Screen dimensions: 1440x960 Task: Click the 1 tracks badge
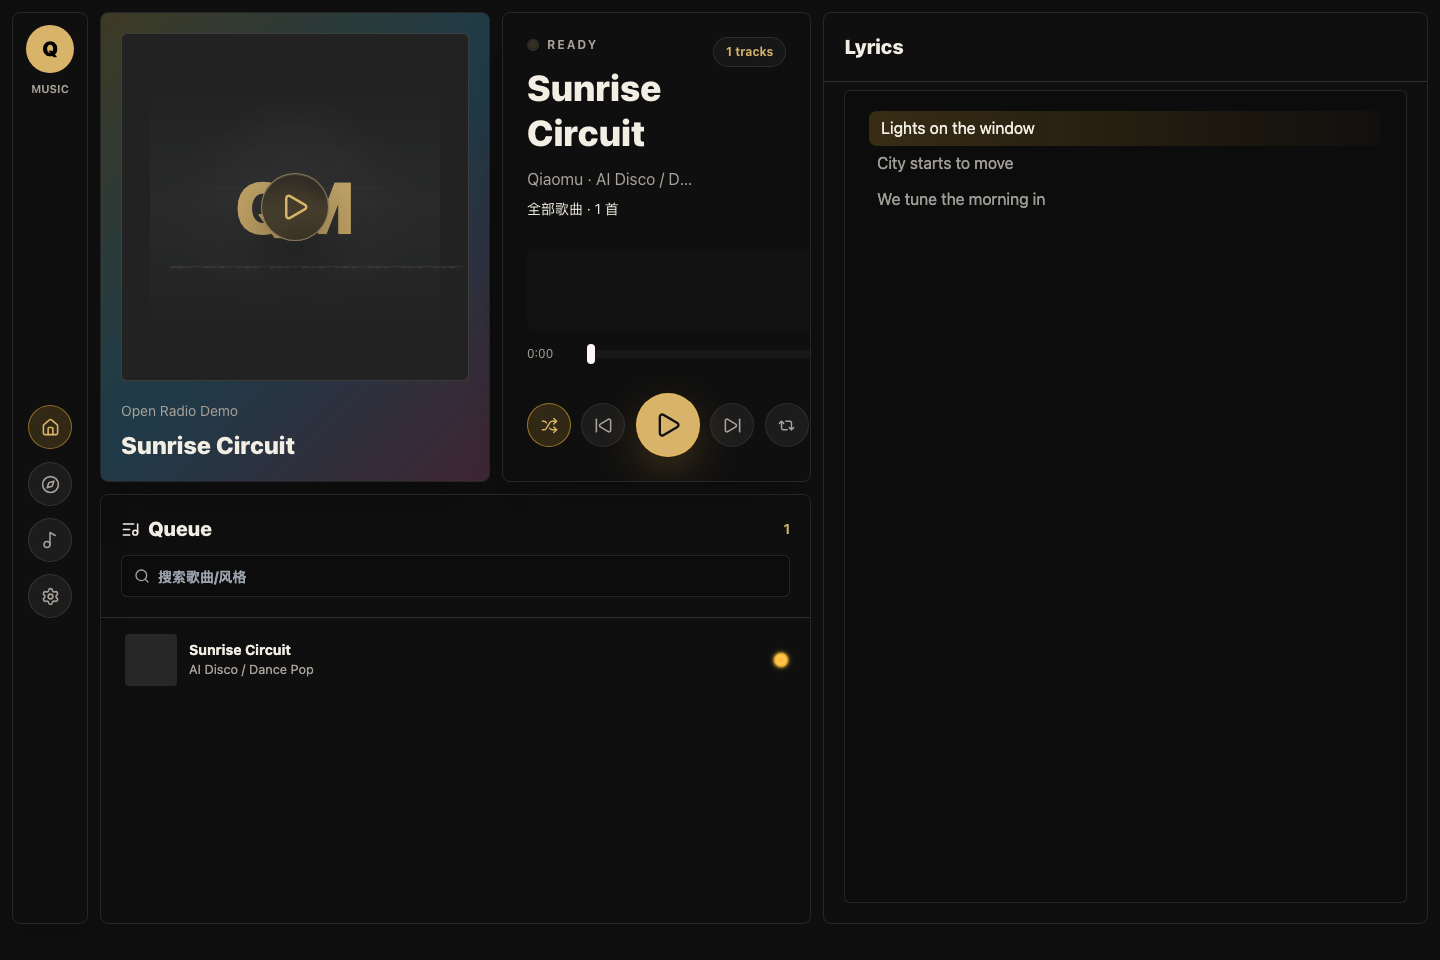[x=749, y=52]
